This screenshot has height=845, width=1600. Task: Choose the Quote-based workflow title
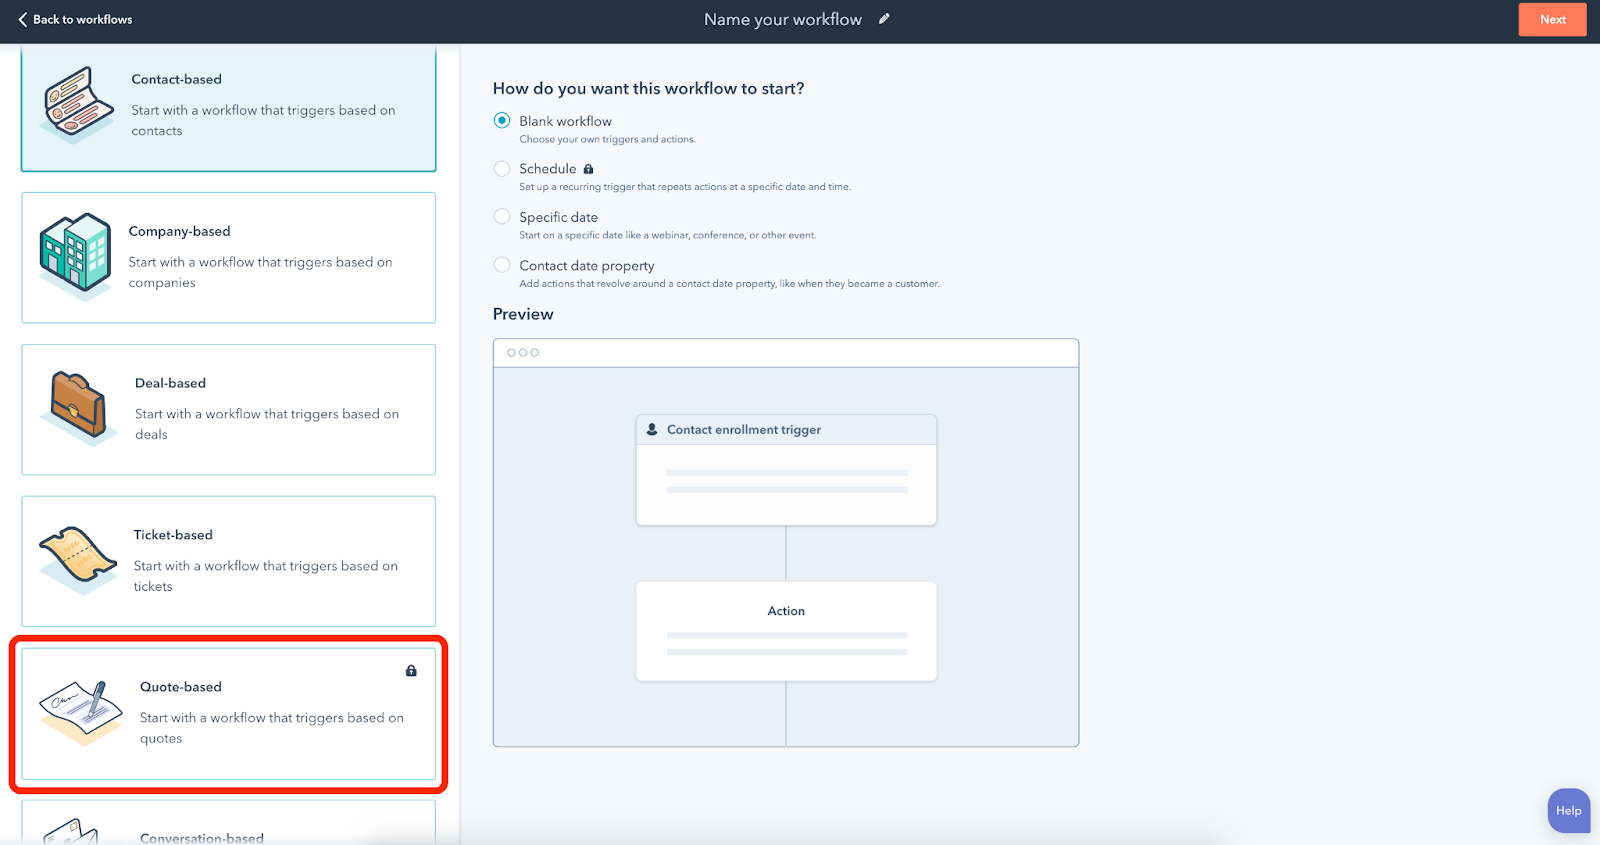[181, 687]
